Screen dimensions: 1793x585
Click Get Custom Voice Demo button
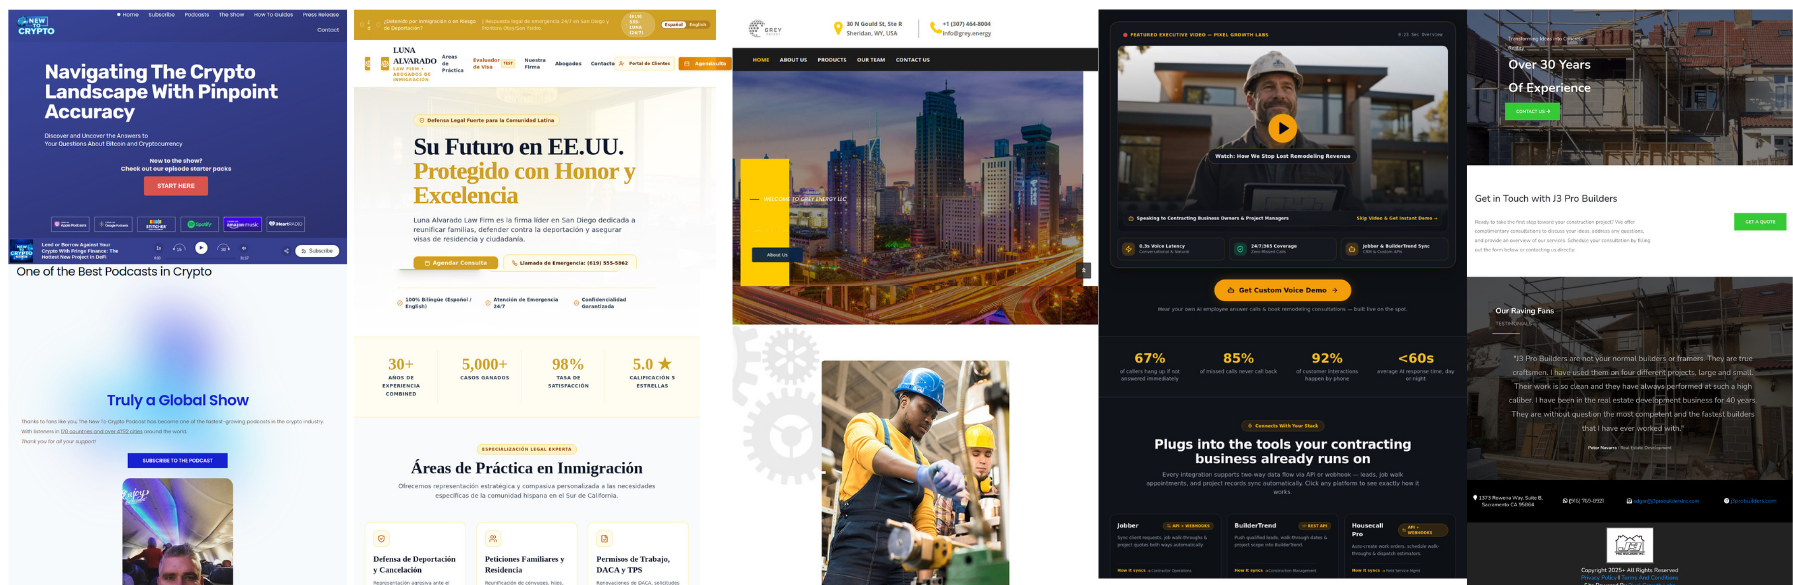(1282, 290)
